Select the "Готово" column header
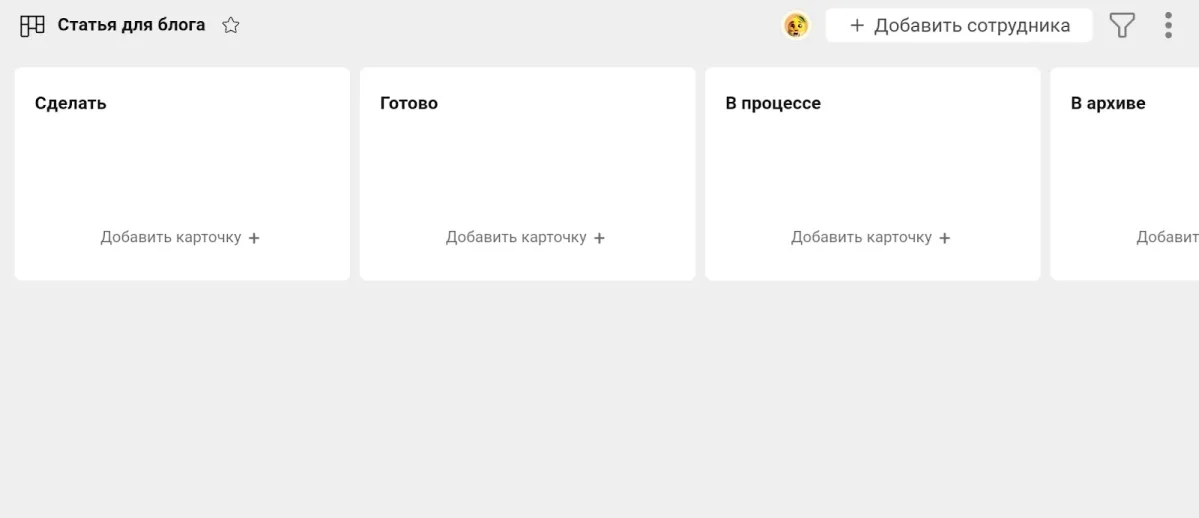 (x=409, y=103)
